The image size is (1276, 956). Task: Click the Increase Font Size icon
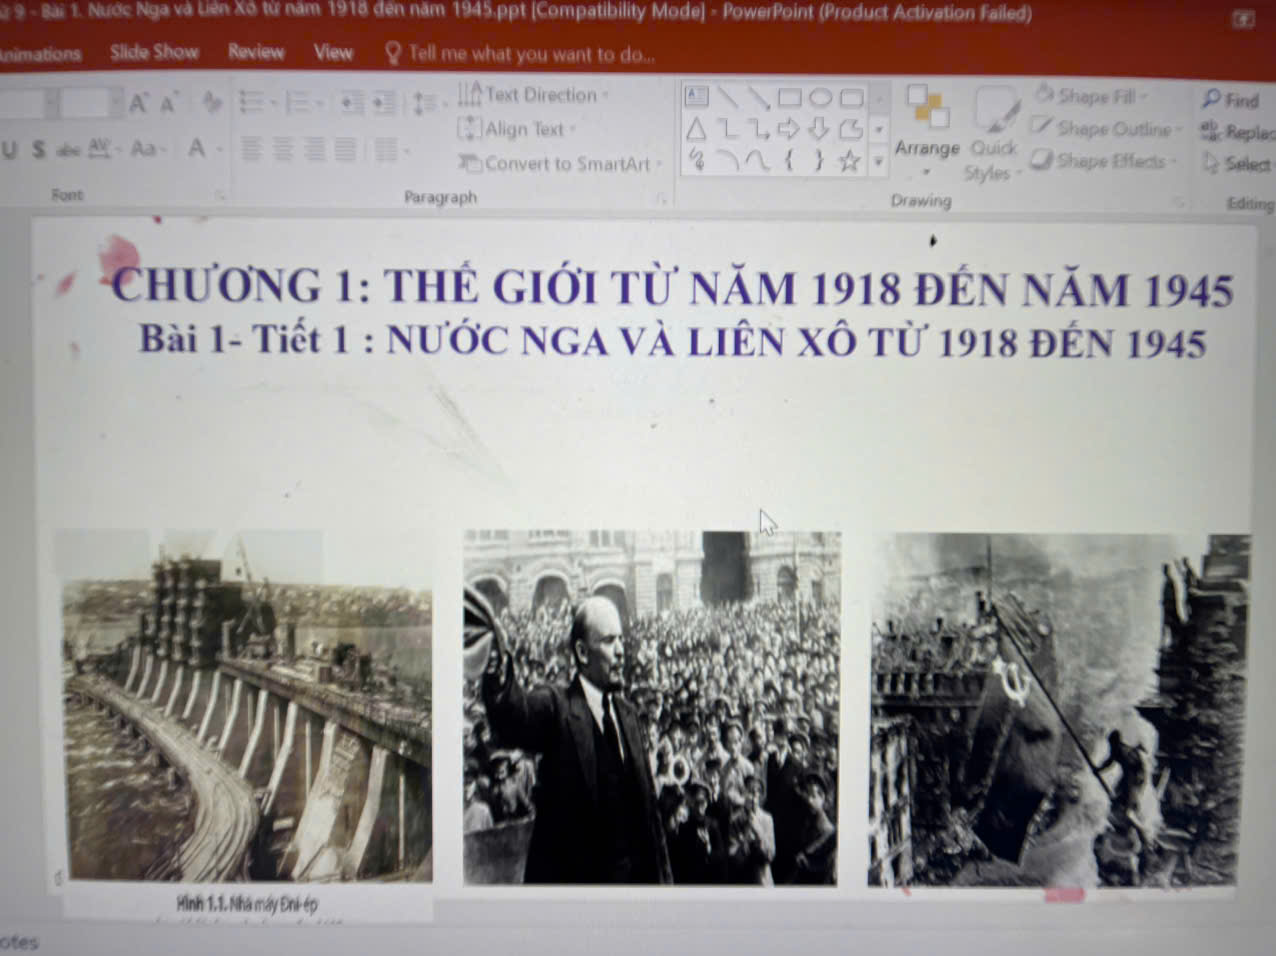click(138, 103)
